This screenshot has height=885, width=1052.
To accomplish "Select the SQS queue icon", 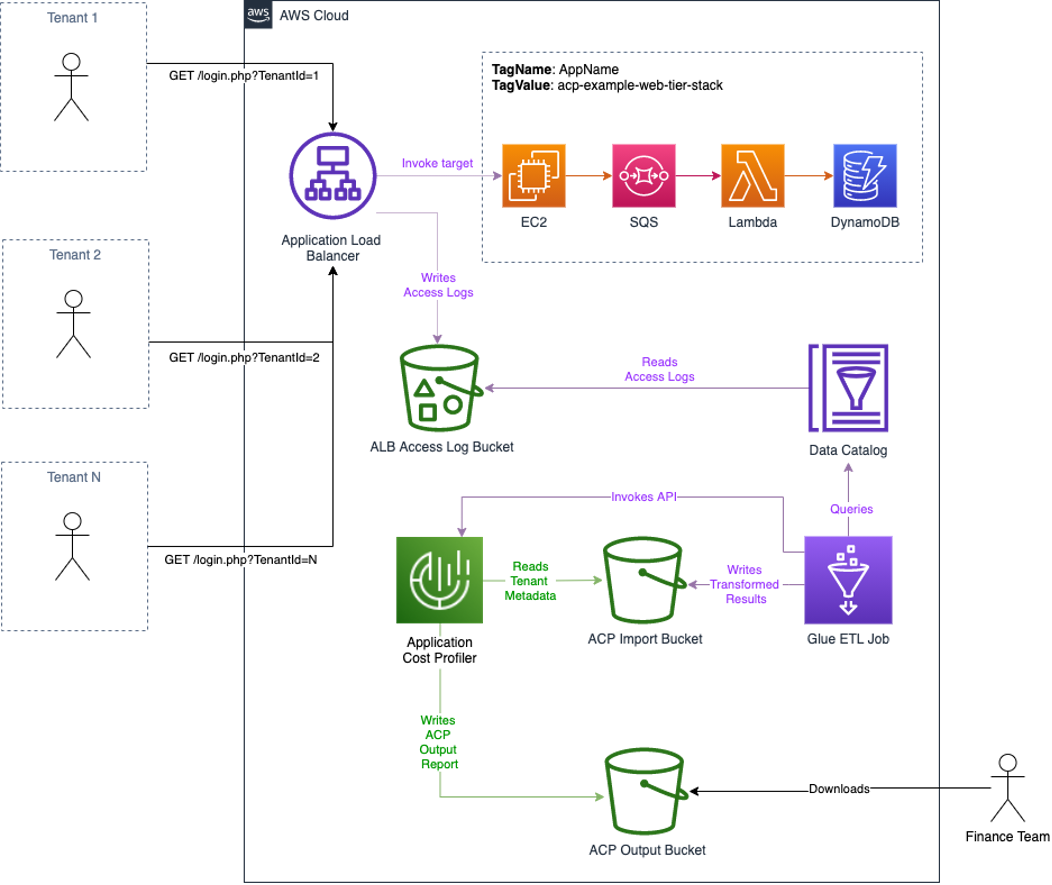I will pyautogui.click(x=643, y=173).
